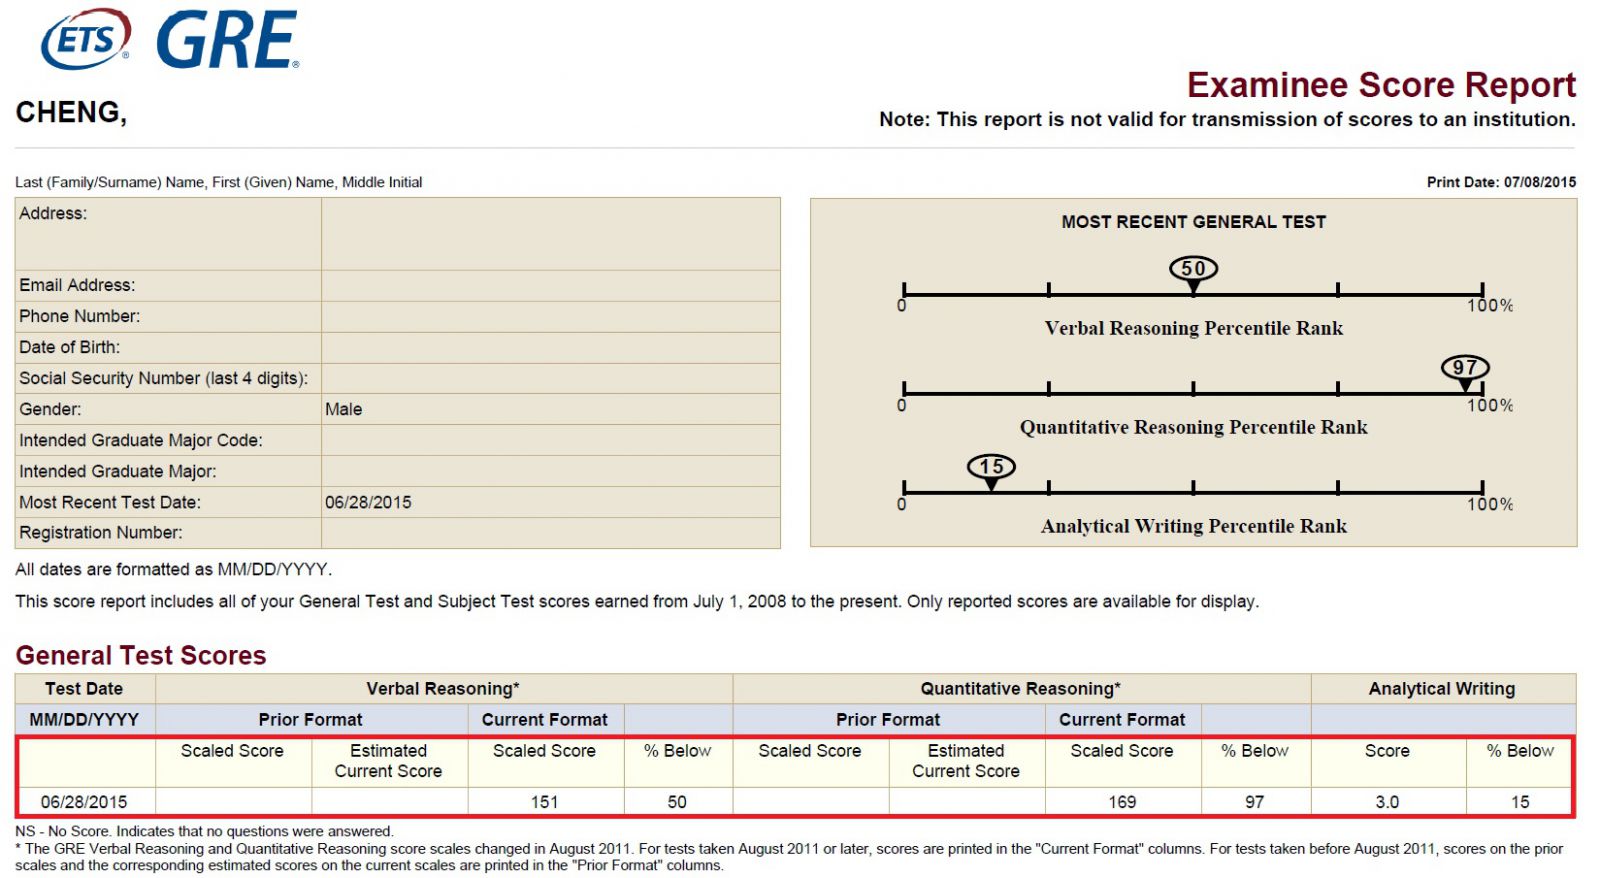Click Analytical Writing Percentile Rank caption
Screen dimensions: 1600x878
[x=1193, y=526]
